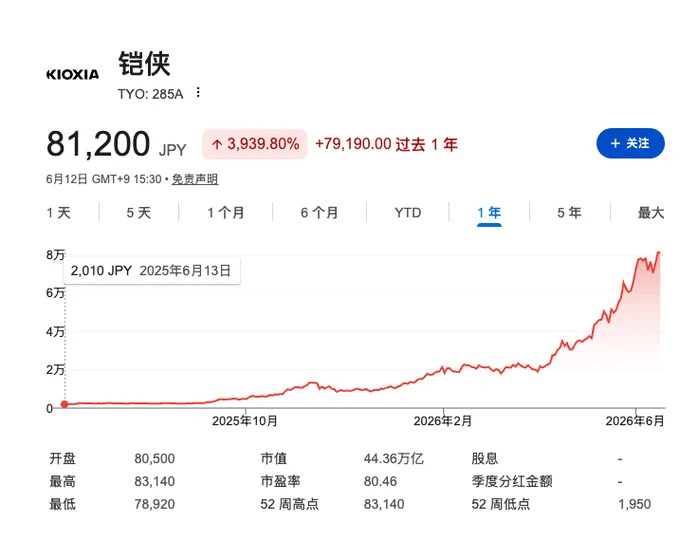Select the 1 年 range tab
The image size is (680, 541).
(489, 213)
